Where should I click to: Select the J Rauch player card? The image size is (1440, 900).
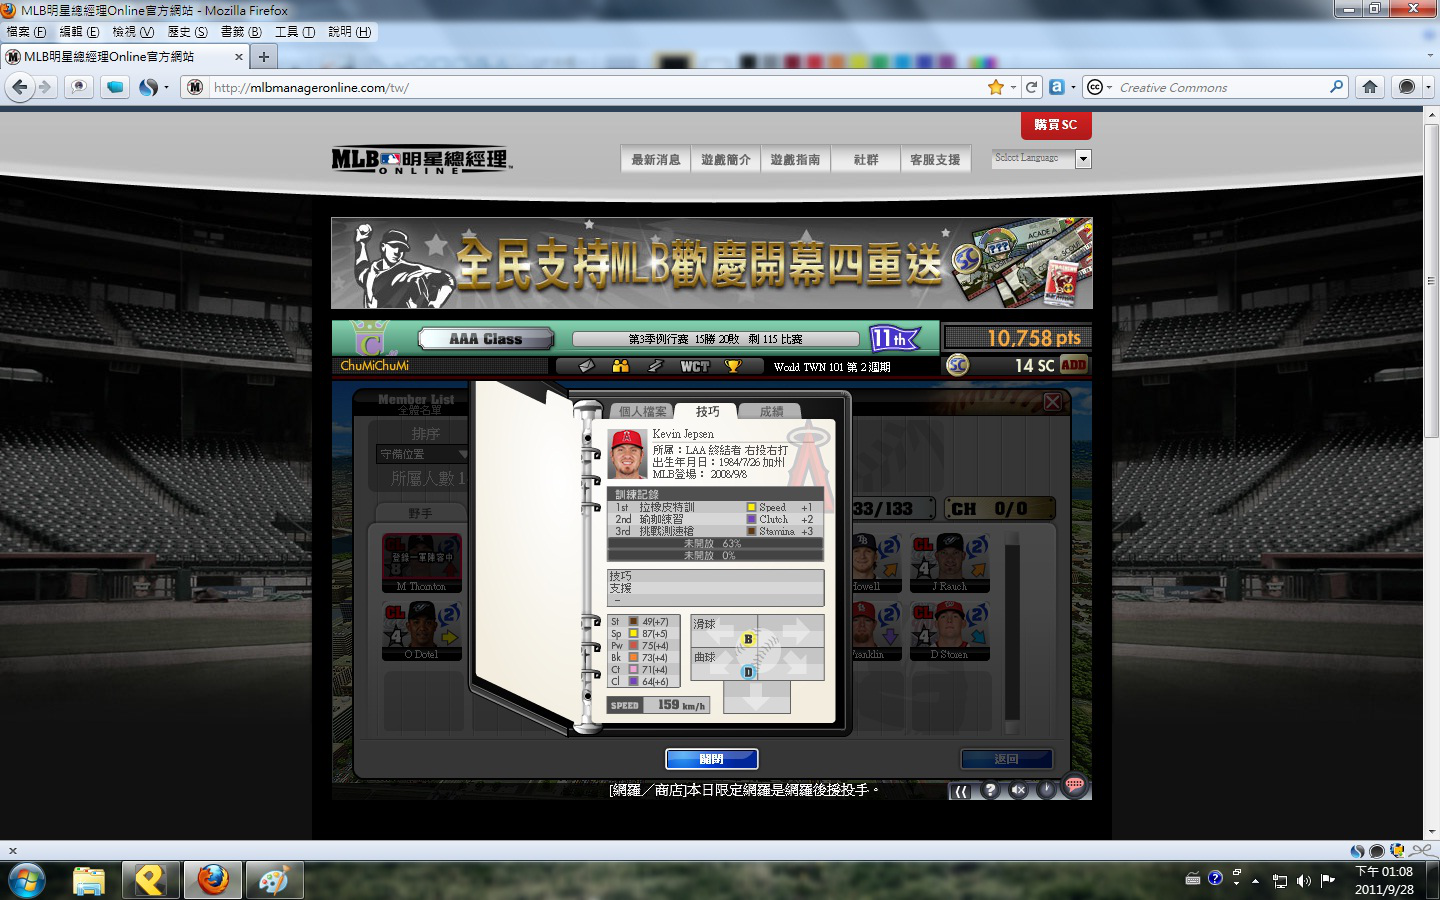coord(949,562)
